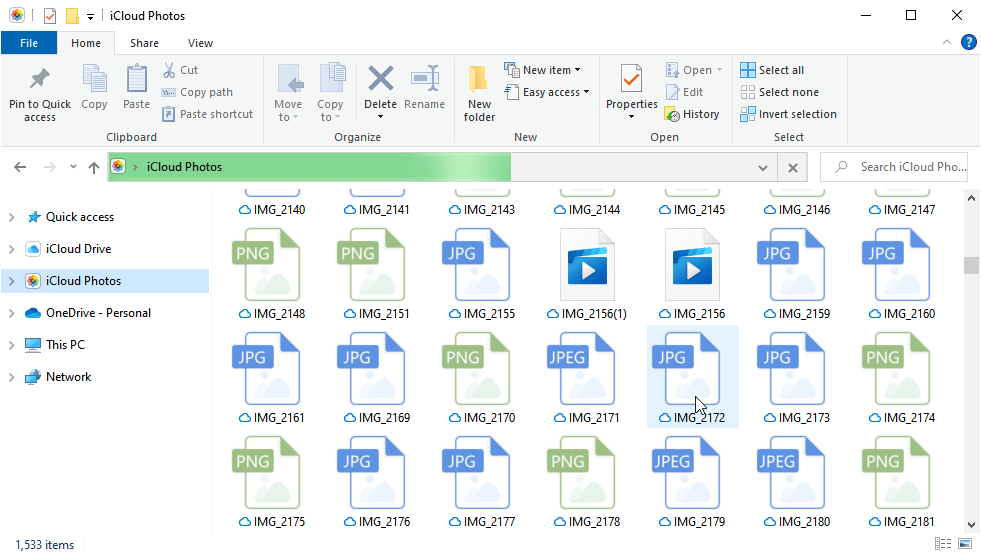Click the Pin to Quick access icon
Viewport: 981px width, 557px height.
tap(40, 80)
